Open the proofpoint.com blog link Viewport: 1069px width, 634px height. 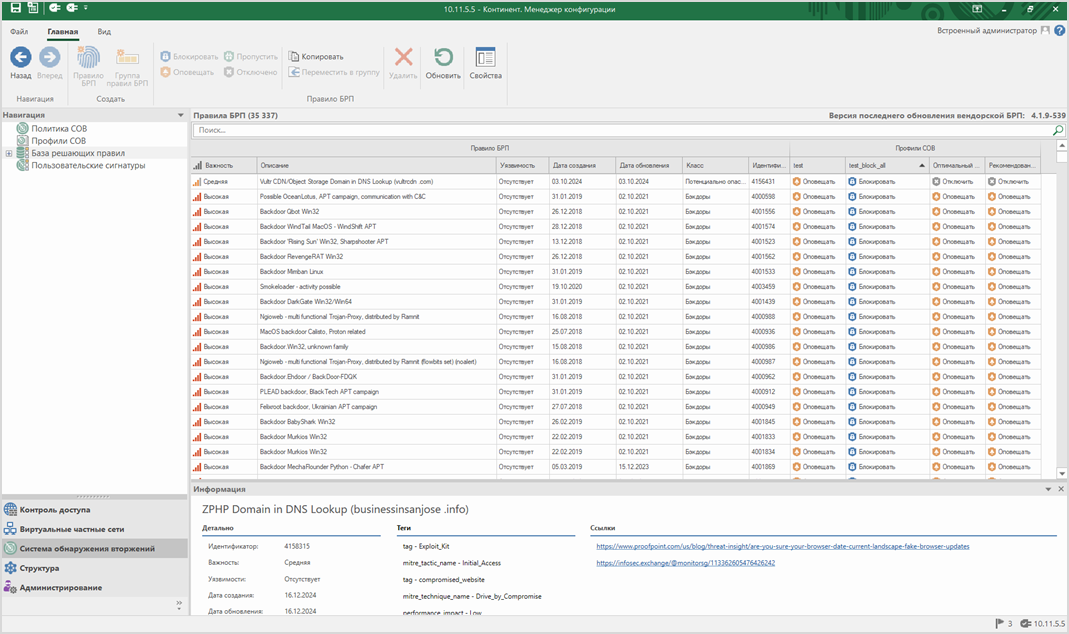782,546
